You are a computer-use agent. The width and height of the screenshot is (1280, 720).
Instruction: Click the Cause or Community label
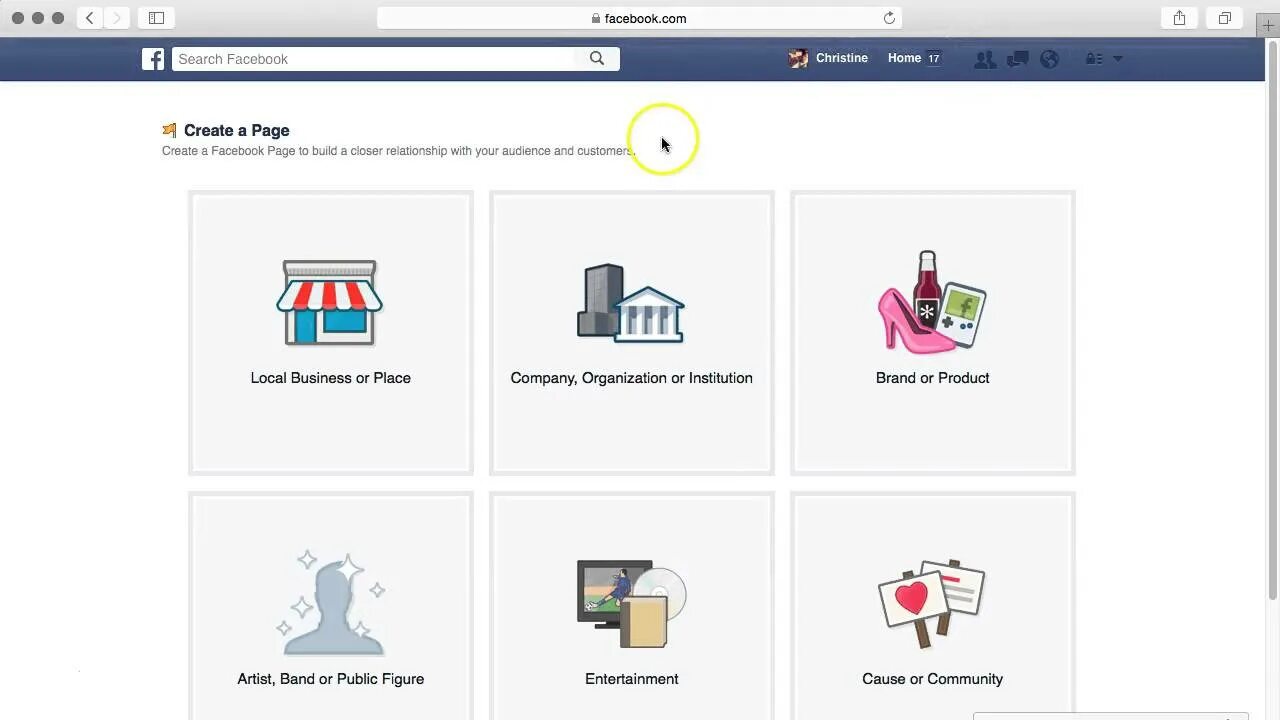coord(933,679)
